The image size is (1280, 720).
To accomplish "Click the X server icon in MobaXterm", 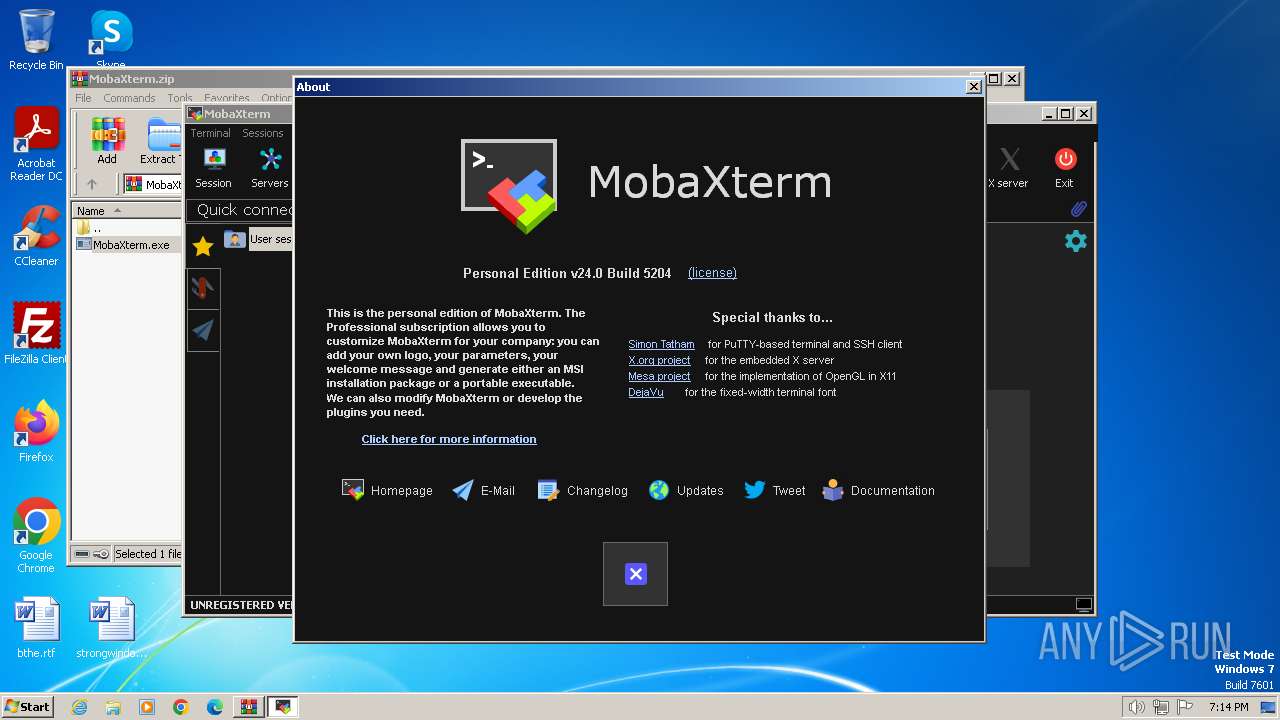I will coord(1008,168).
